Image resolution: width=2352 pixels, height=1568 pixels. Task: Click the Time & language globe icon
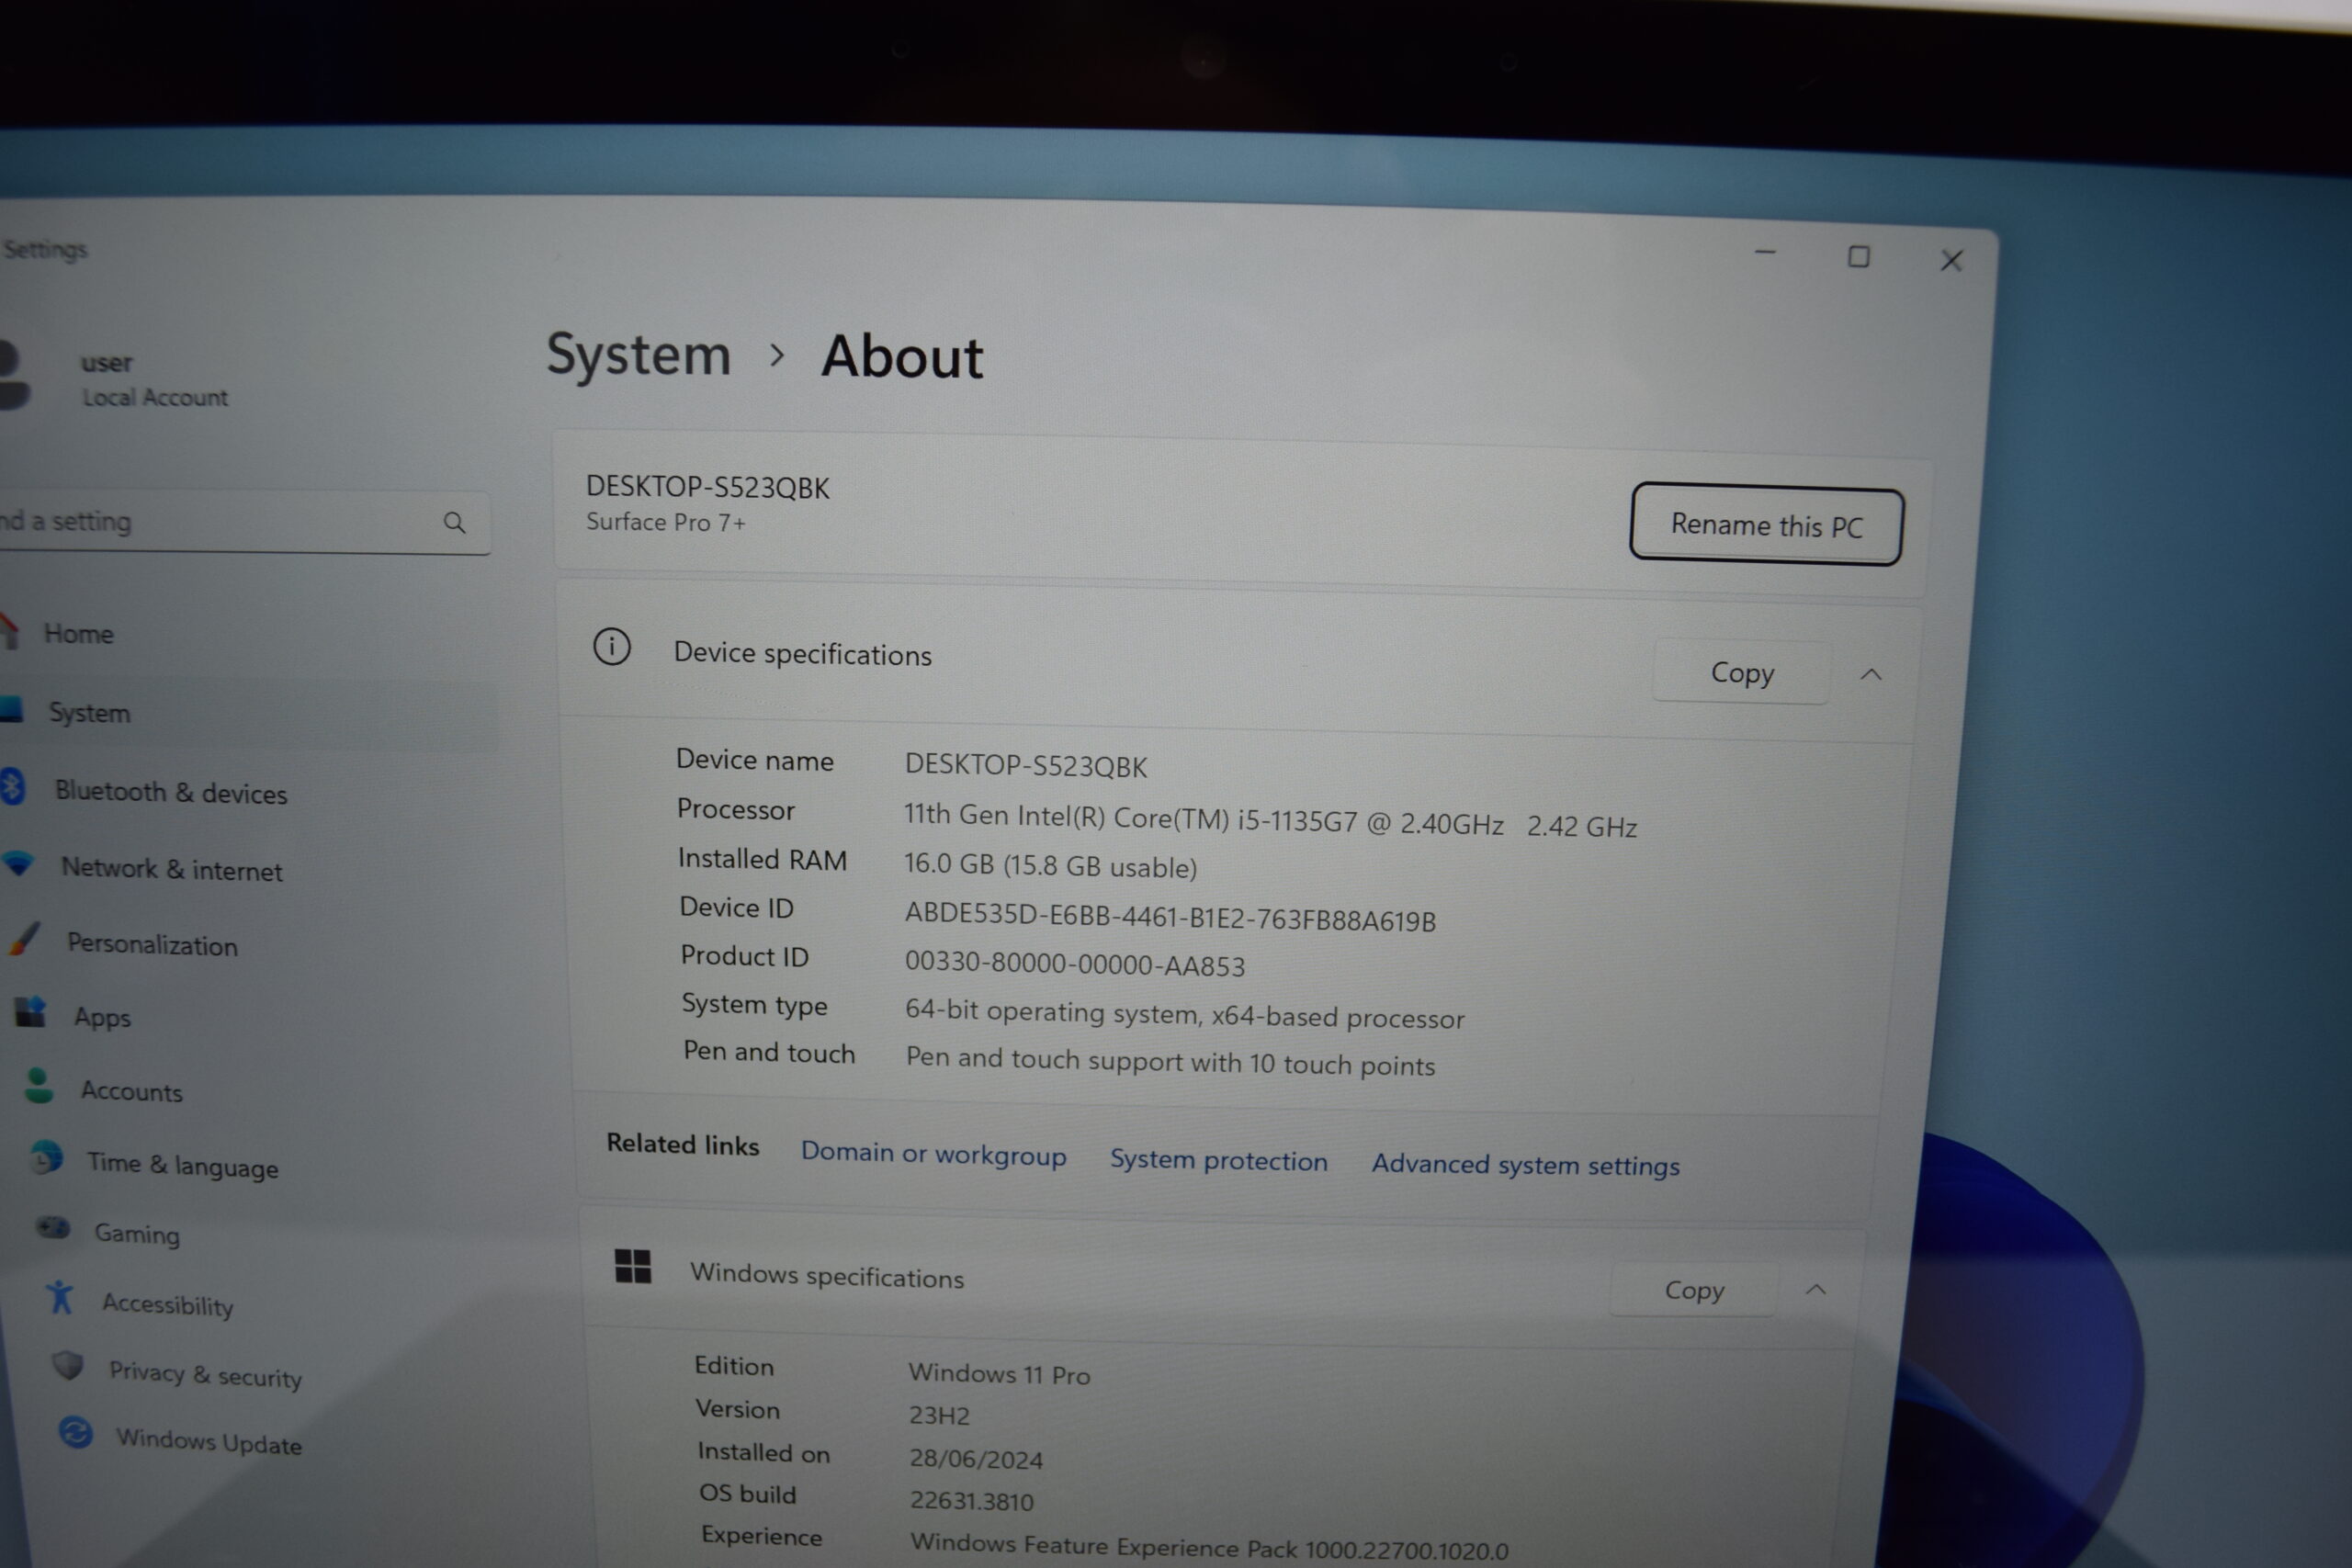point(45,1157)
